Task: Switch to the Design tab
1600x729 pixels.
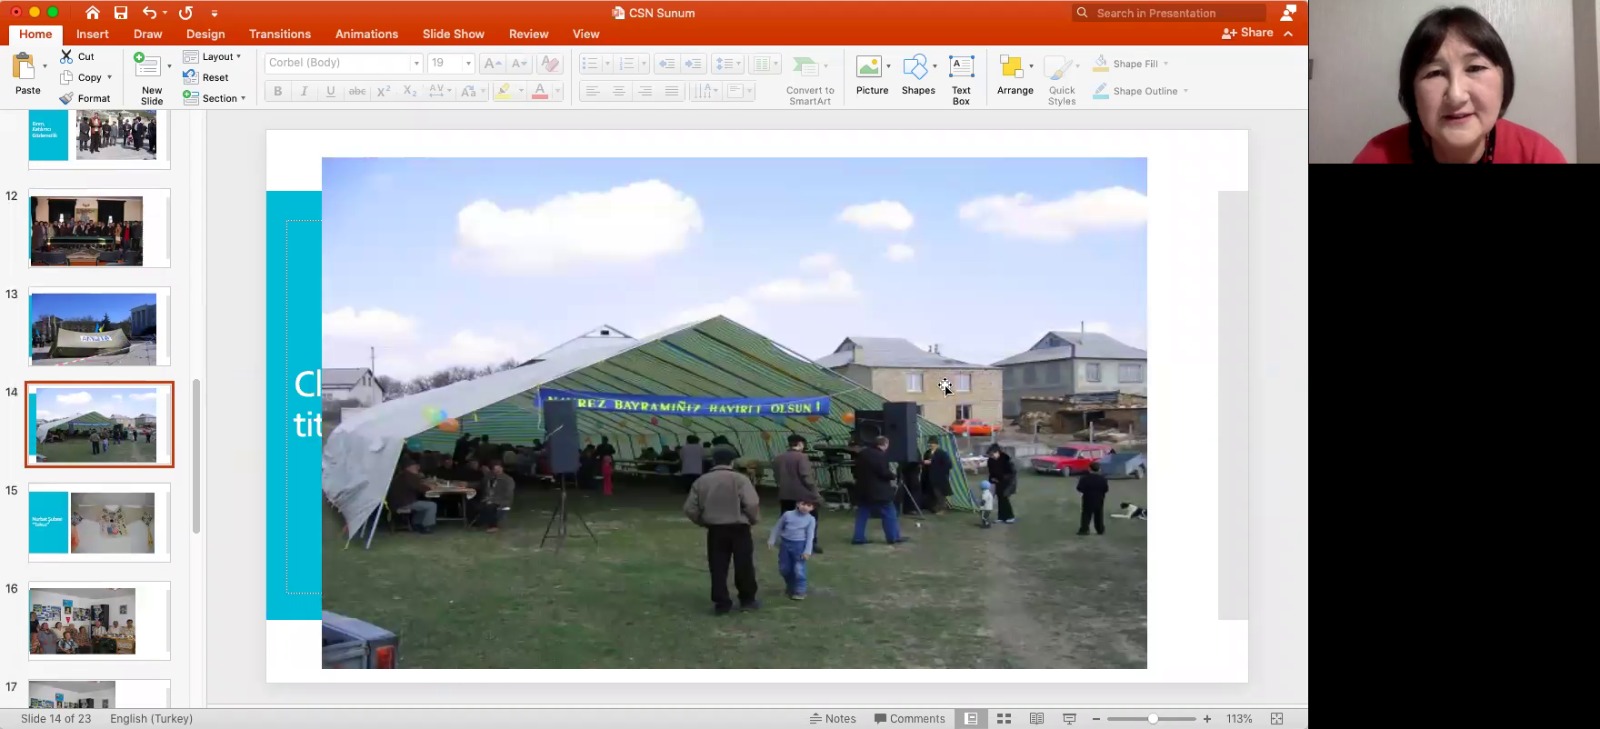Action: pyautogui.click(x=205, y=34)
